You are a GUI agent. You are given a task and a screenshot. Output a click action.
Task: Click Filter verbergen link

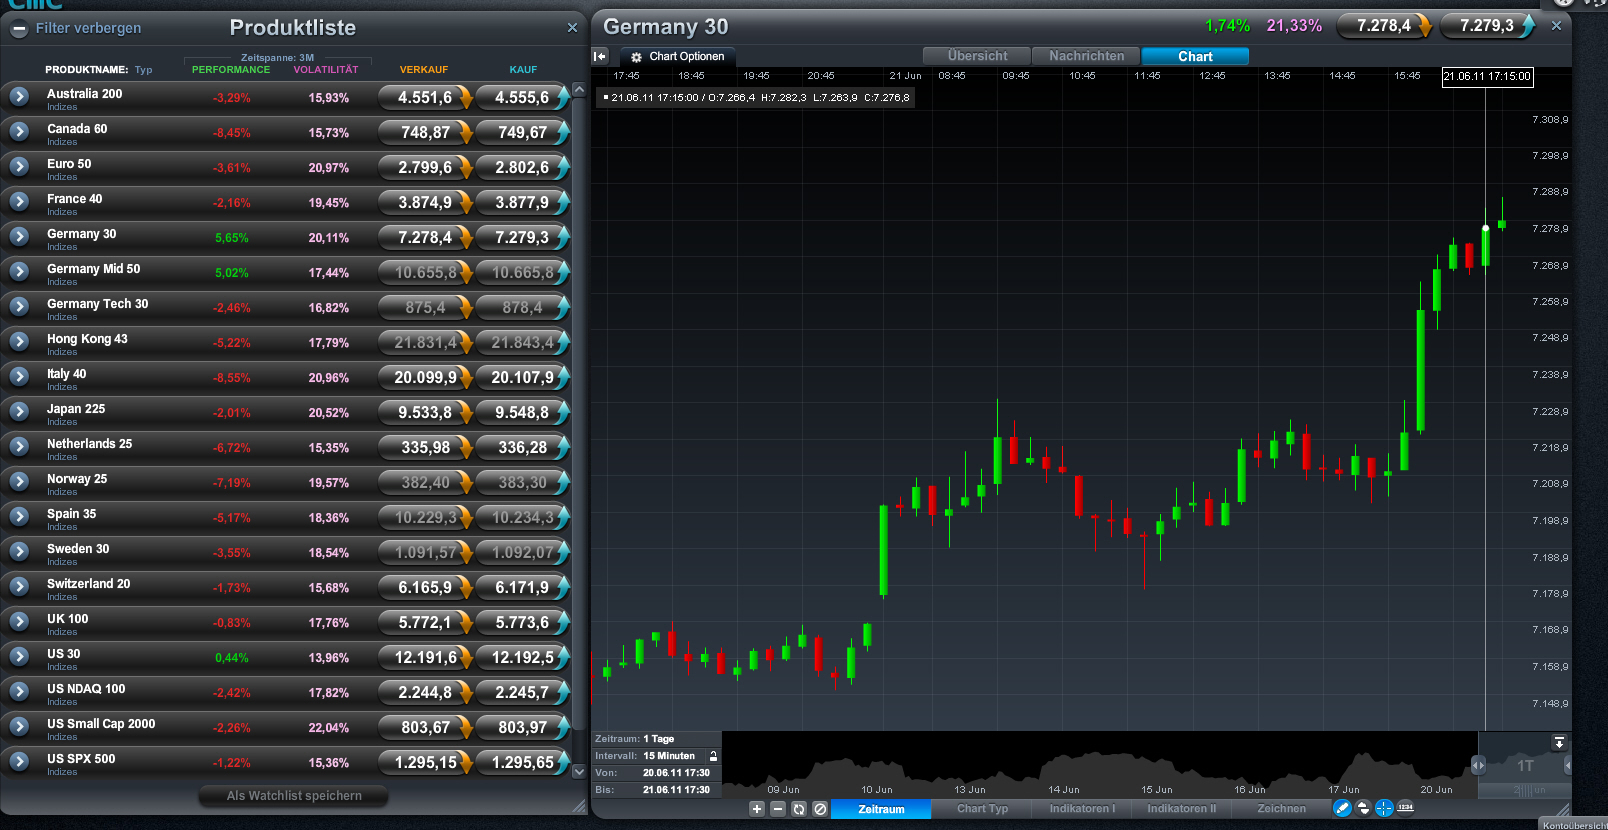88,29
